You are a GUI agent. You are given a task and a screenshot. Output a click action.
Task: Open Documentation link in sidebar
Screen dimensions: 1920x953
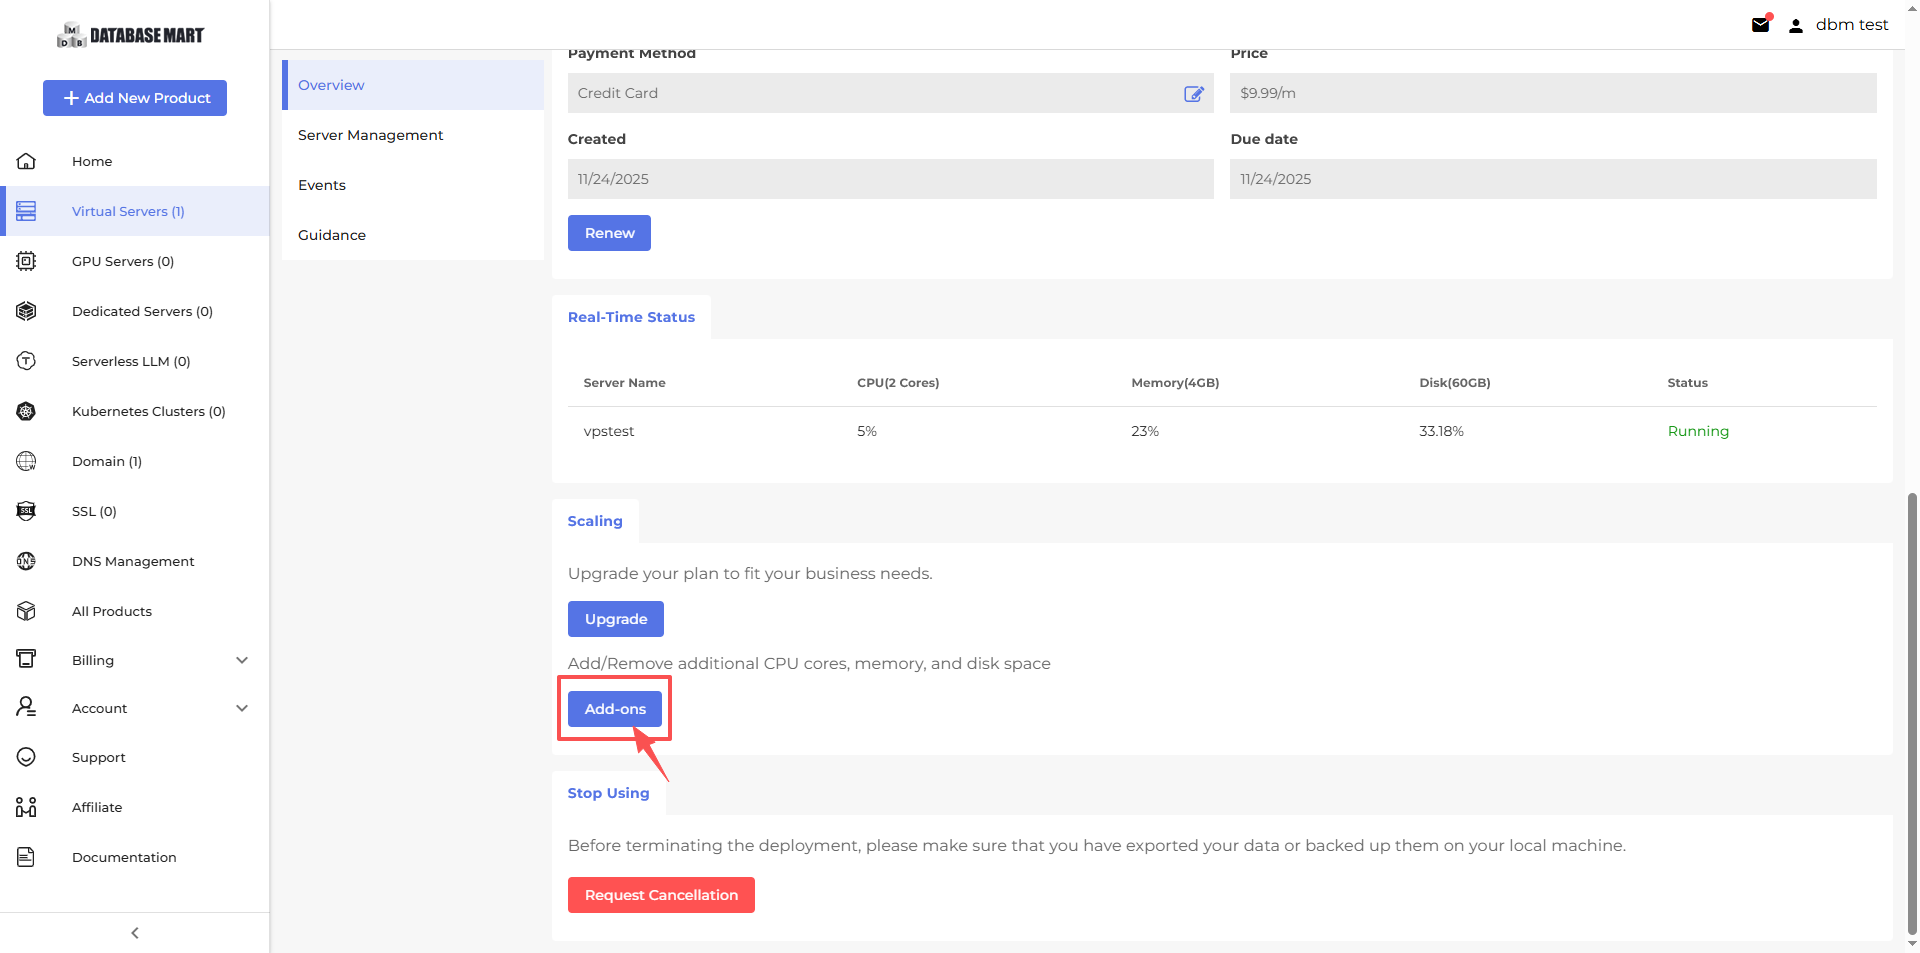(124, 857)
